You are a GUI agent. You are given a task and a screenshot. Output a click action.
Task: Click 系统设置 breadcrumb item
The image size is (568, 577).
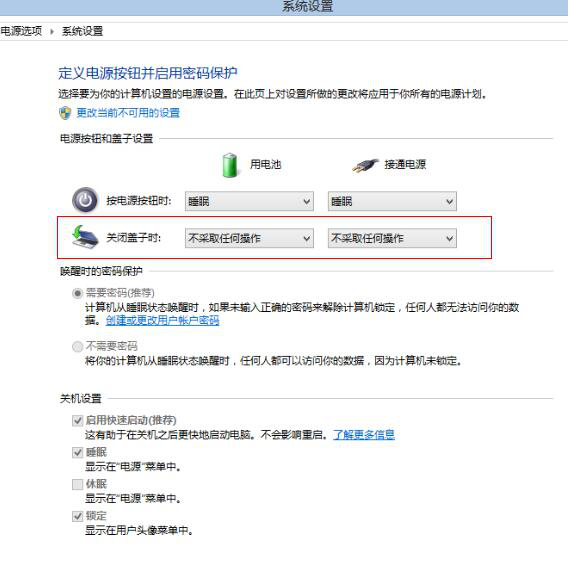[82, 31]
